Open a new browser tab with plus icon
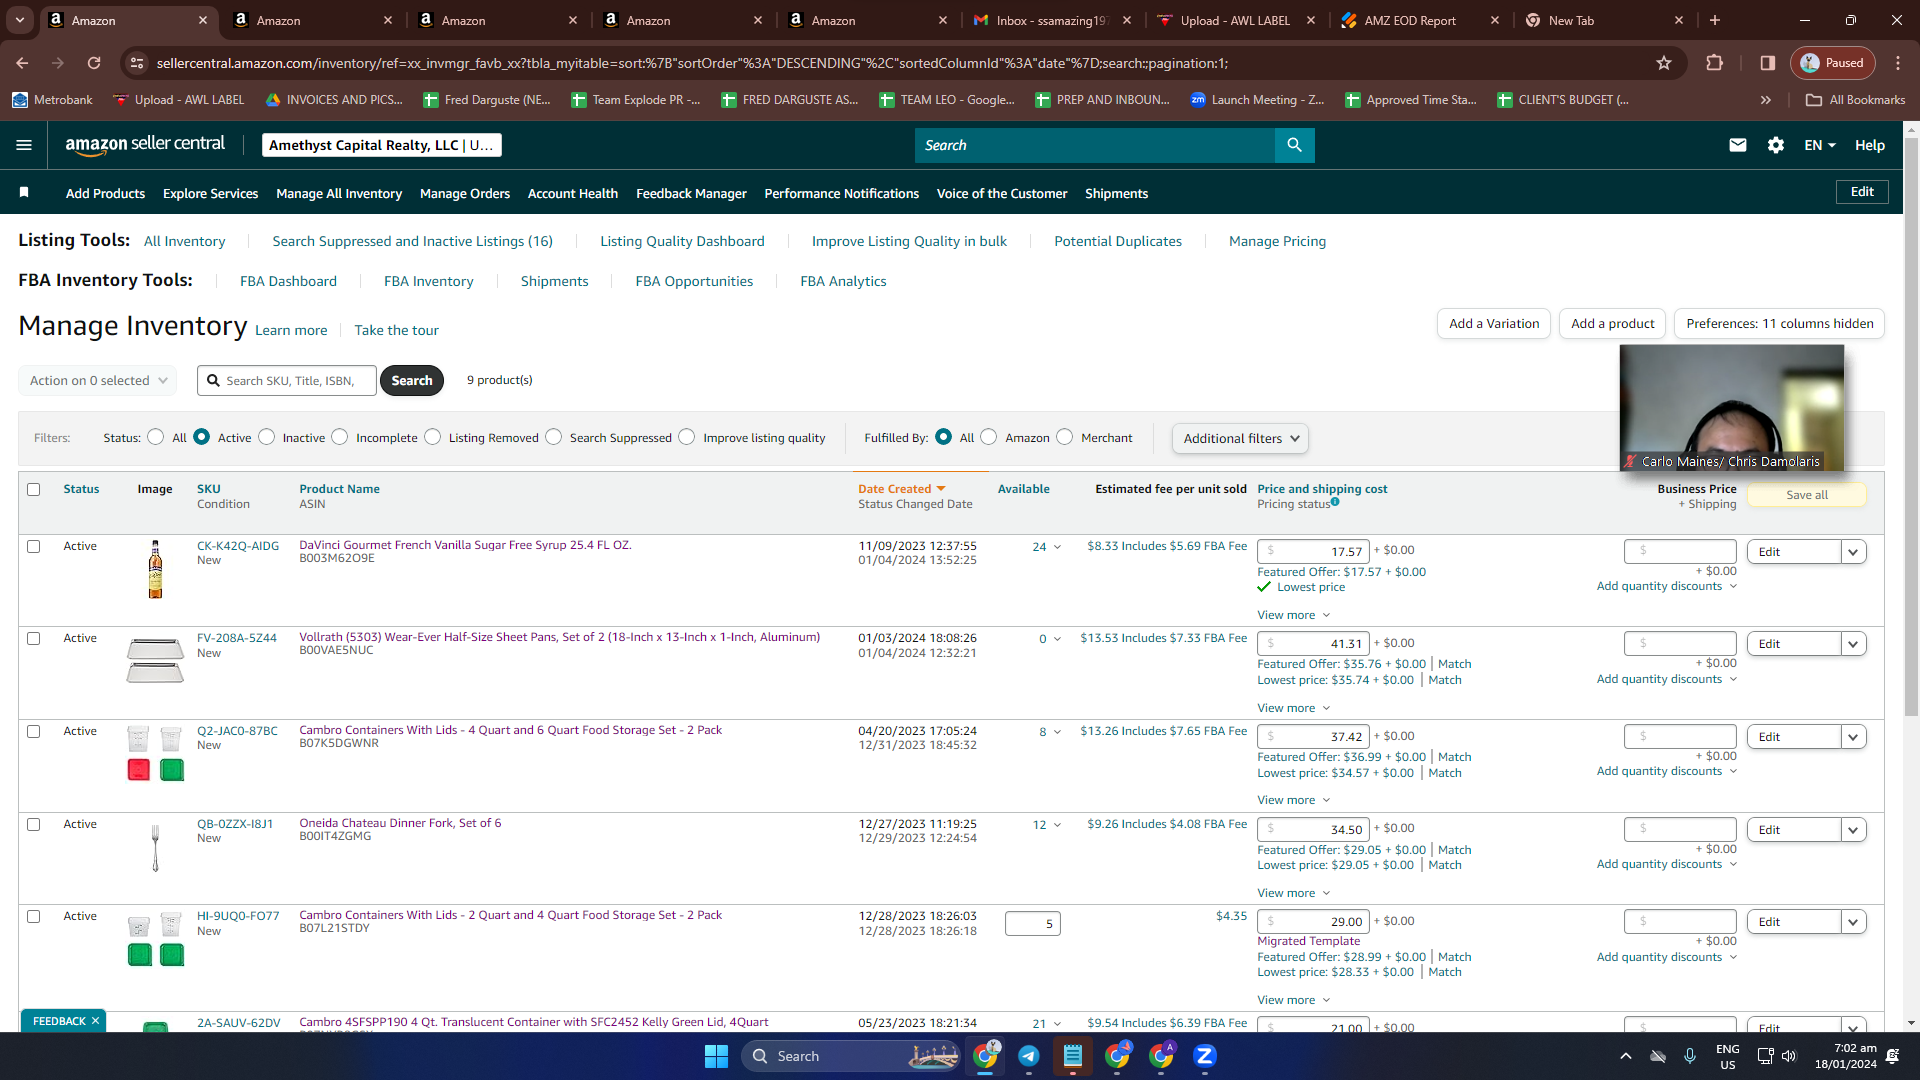This screenshot has width=1920, height=1080. tap(1715, 20)
